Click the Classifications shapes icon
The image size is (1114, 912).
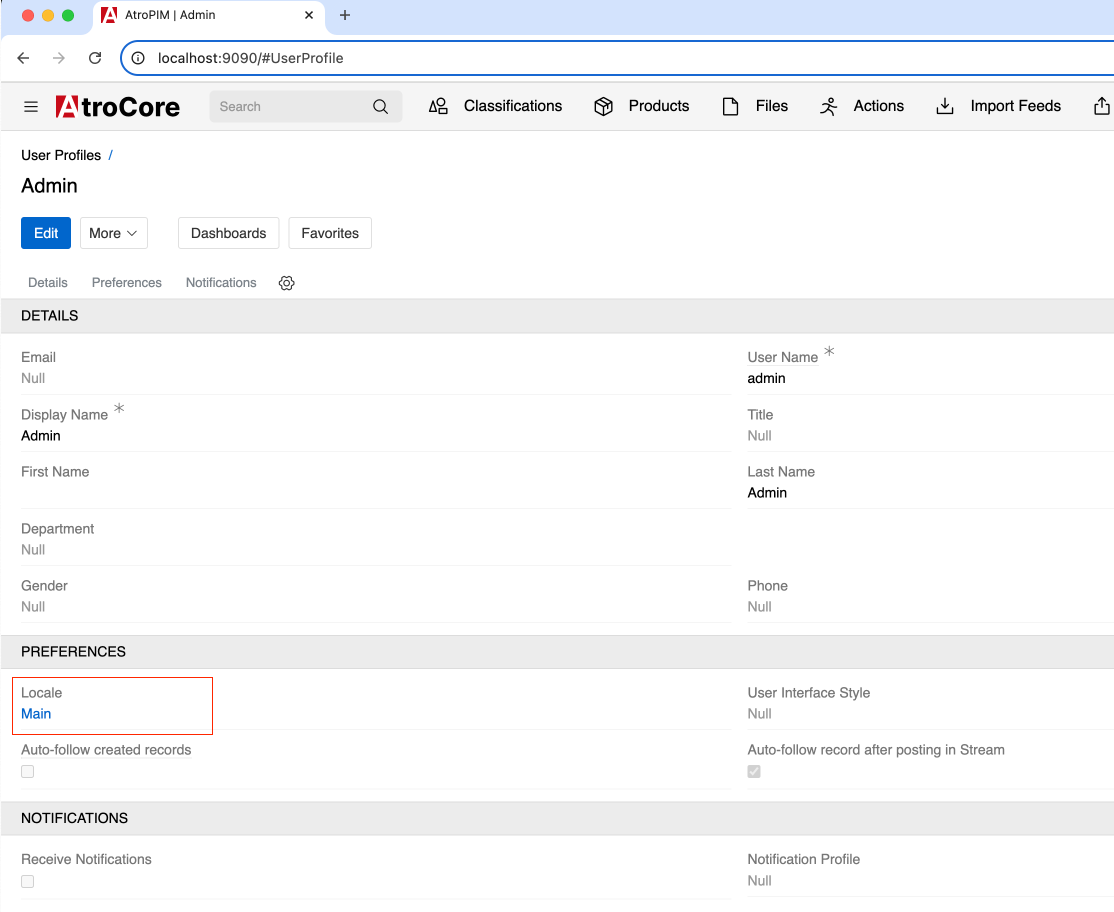(438, 106)
